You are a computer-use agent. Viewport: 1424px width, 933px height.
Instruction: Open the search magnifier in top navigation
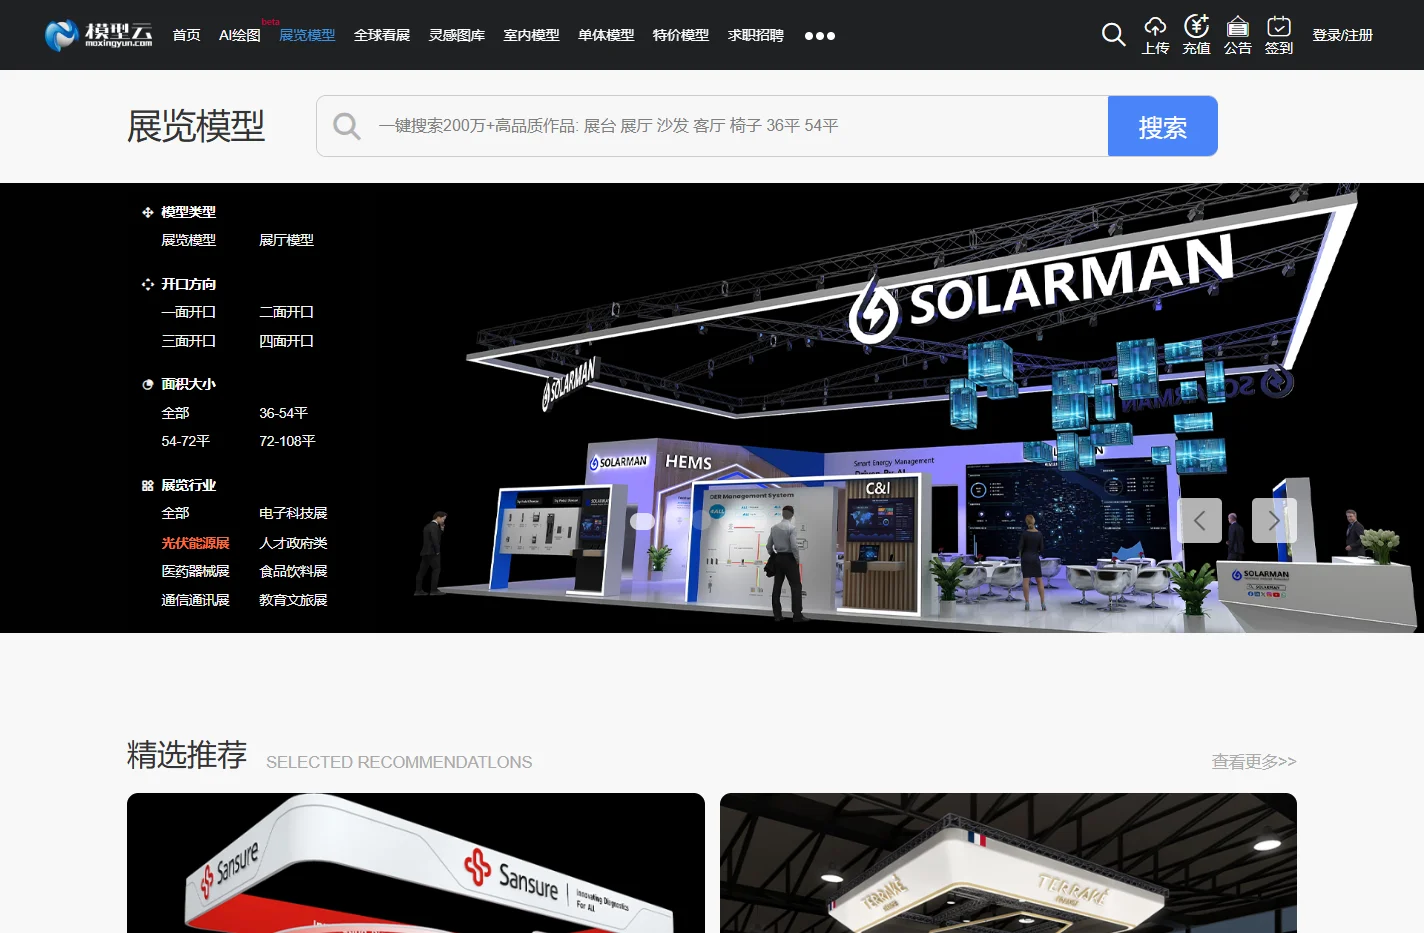coord(1113,34)
